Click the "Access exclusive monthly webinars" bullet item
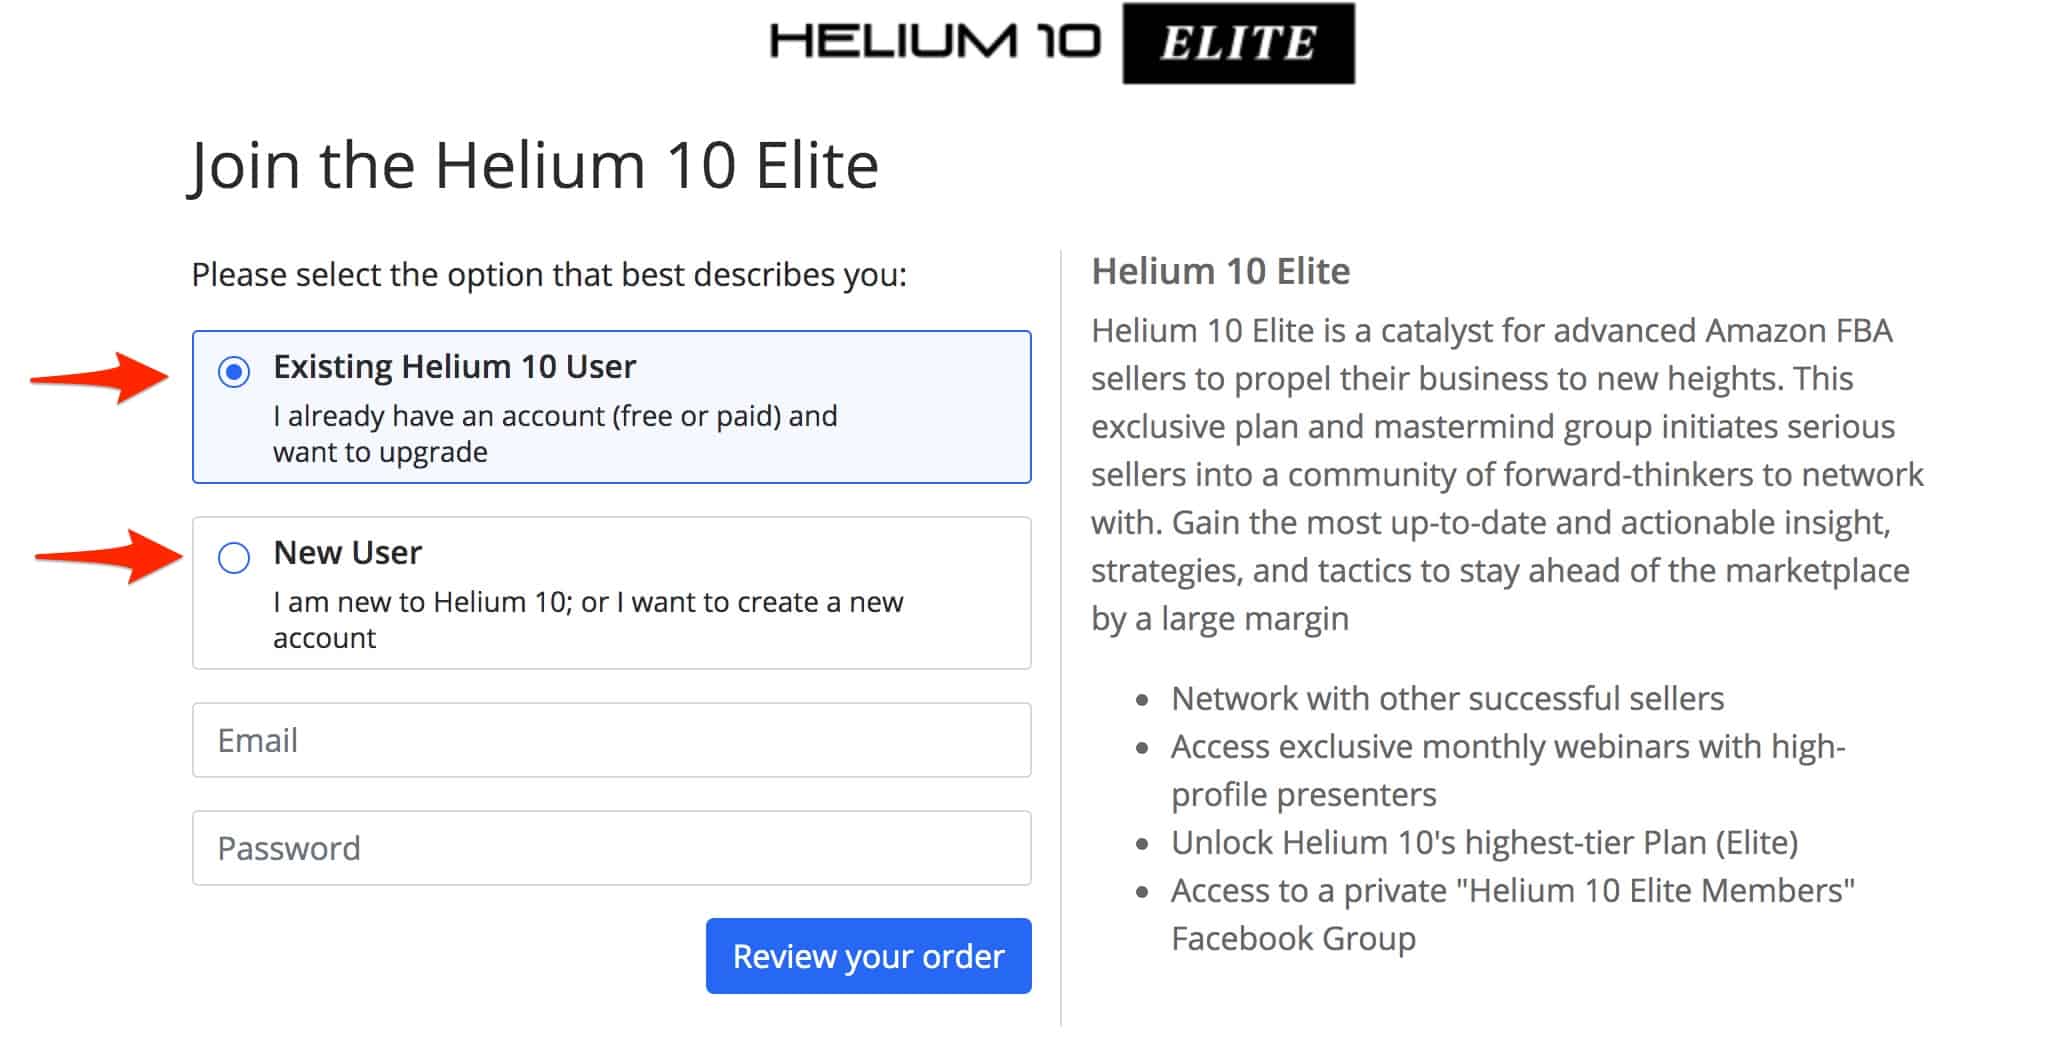This screenshot has height=1044, width=2046. (x=1507, y=770)
